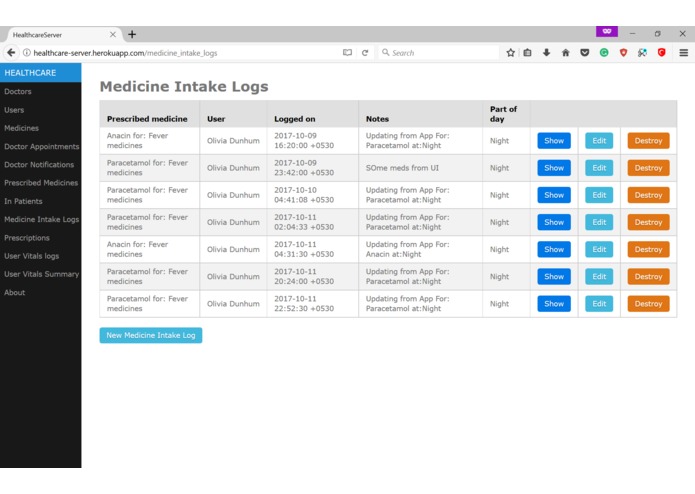This screenshot has width=695, height=494.
Task: Open Doctors in the sidebar
Action: pyautogui.click(x=18, y=91)
